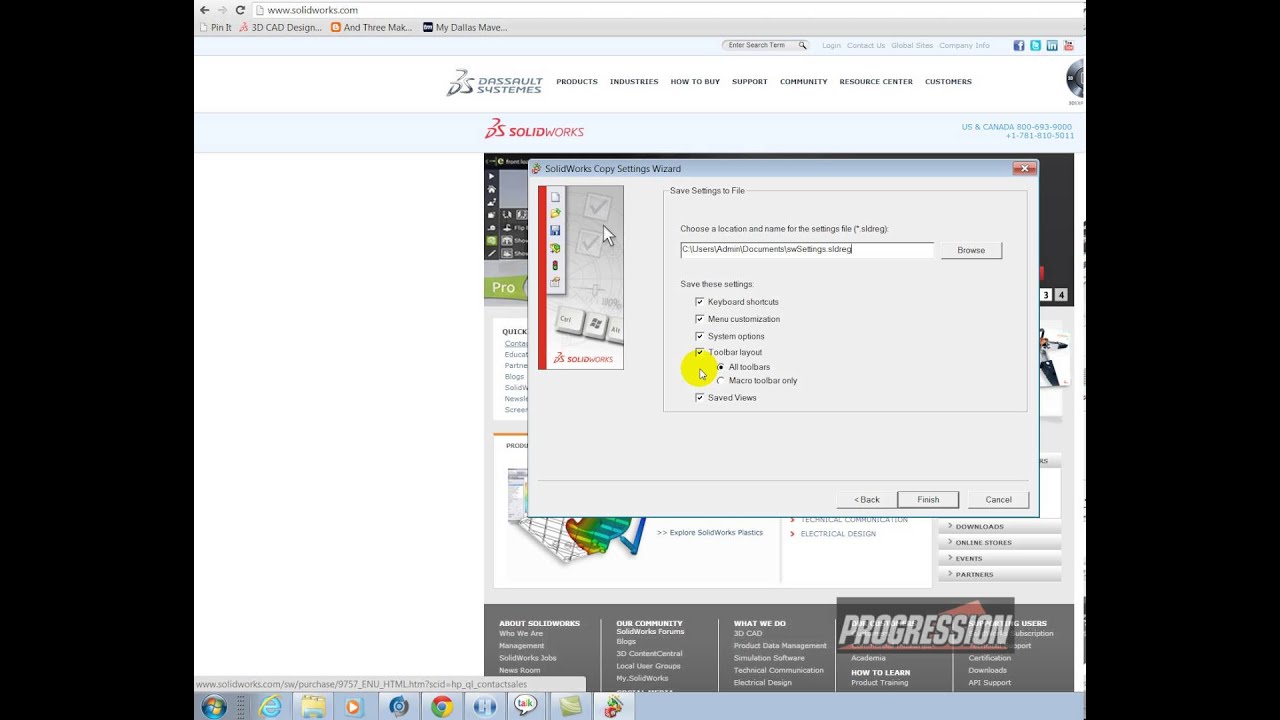Viewport: 1280px width, 720px height.
Task: Open Windows Media Player from taskbar
Action: 354,706
